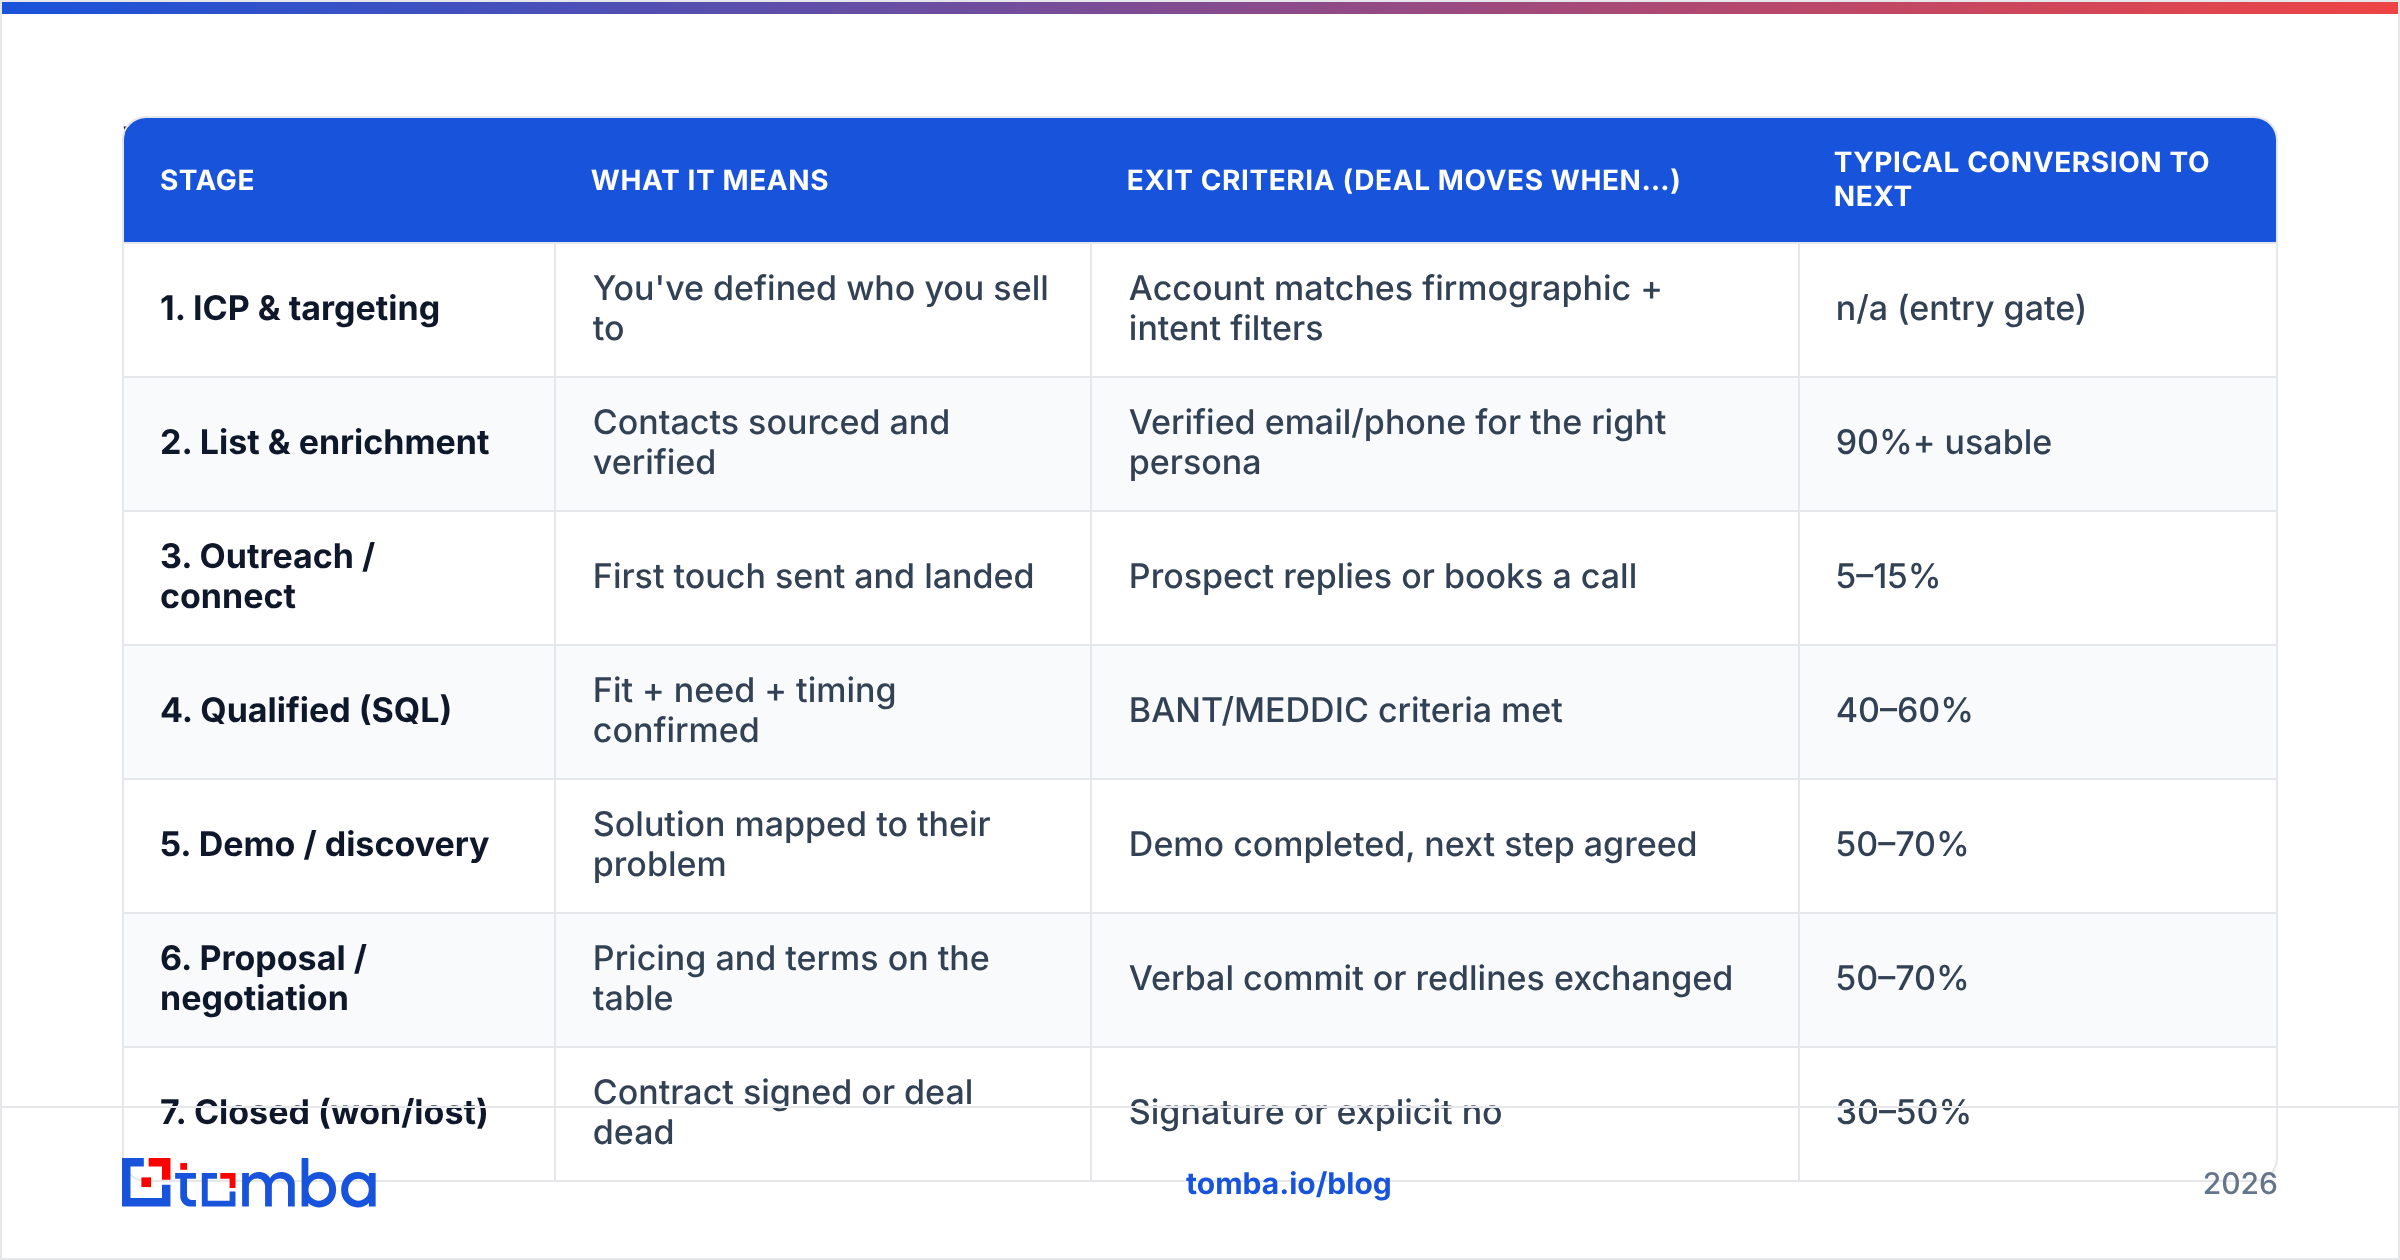
Task: Select TYPICAL CONVERSION TO NEXT header
Action: pos(2021,179)
